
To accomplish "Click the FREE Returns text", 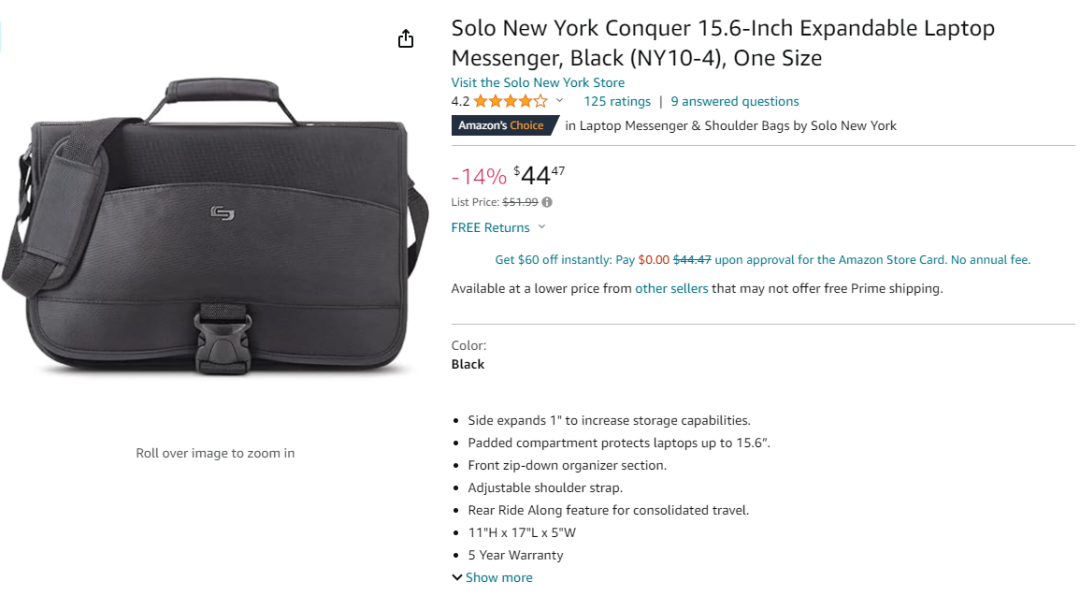I will coord(490,227).
